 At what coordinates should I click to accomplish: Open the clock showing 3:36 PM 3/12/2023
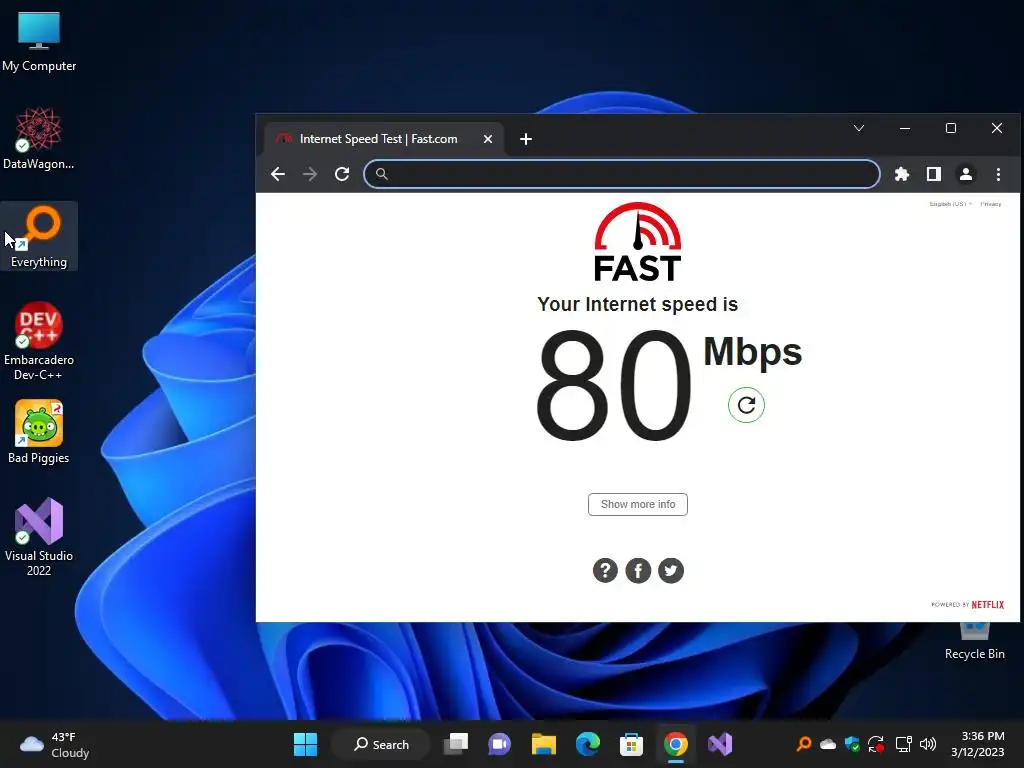(978, 744)
